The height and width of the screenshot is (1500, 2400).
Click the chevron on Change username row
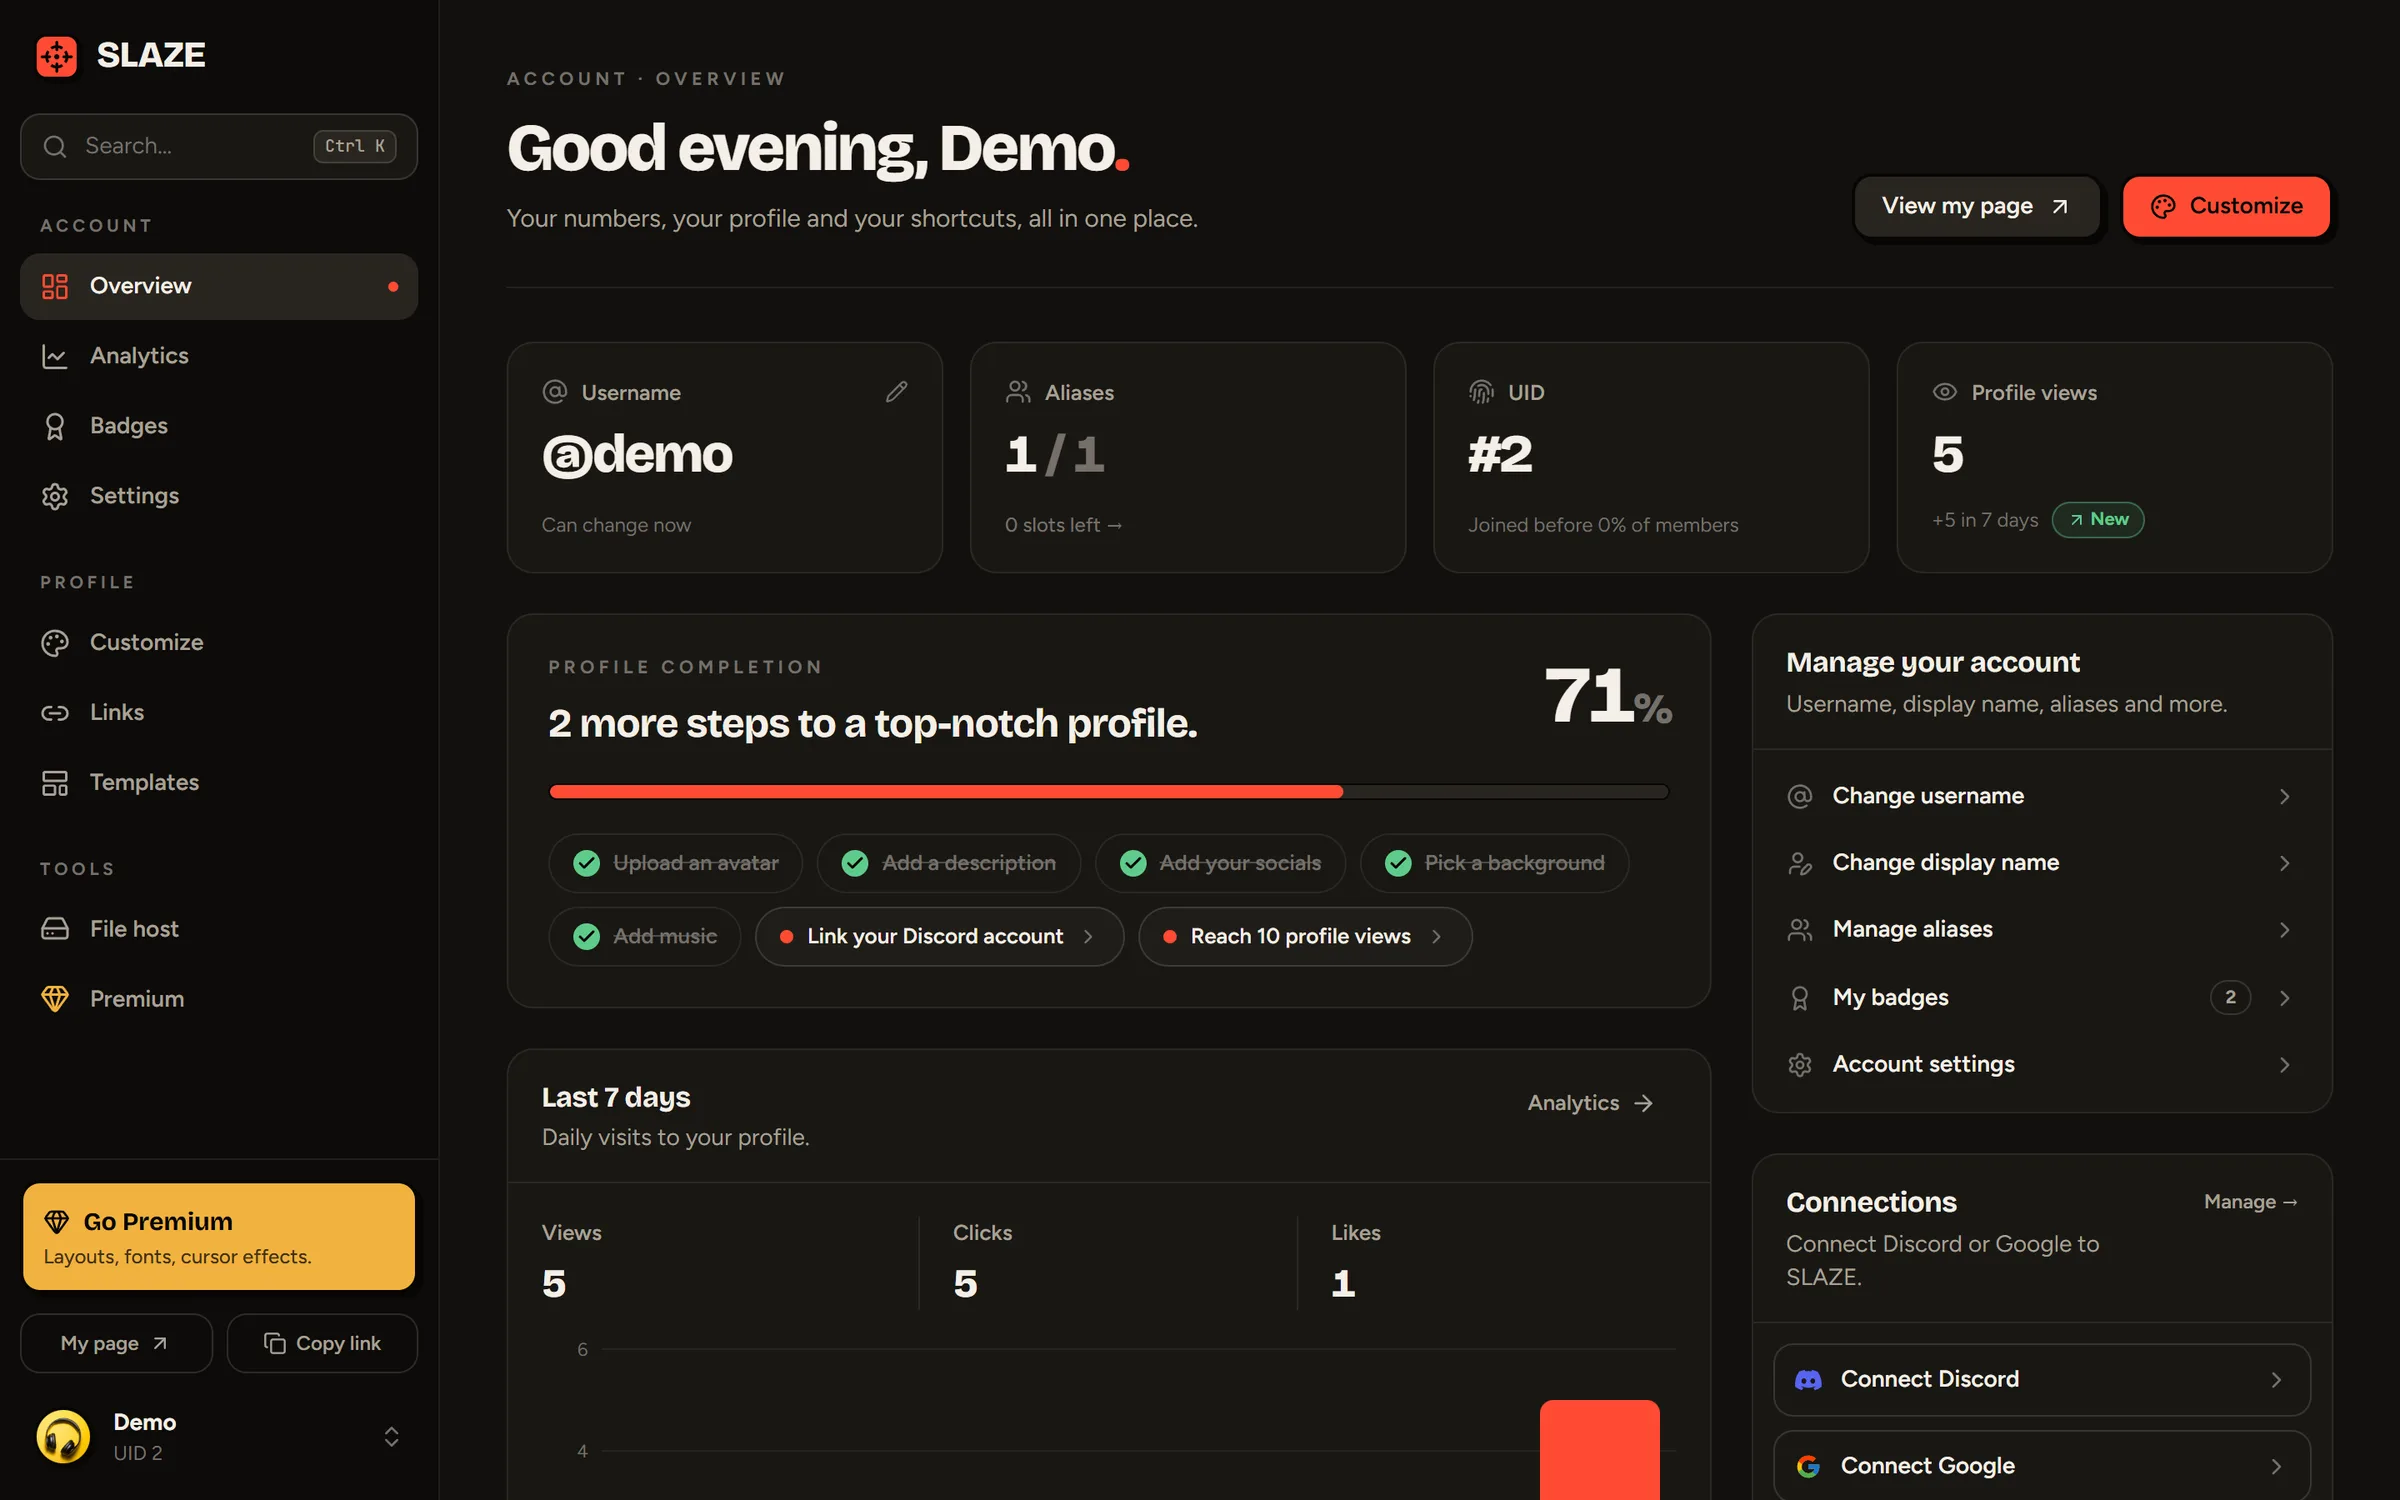tap(2284, 796)
